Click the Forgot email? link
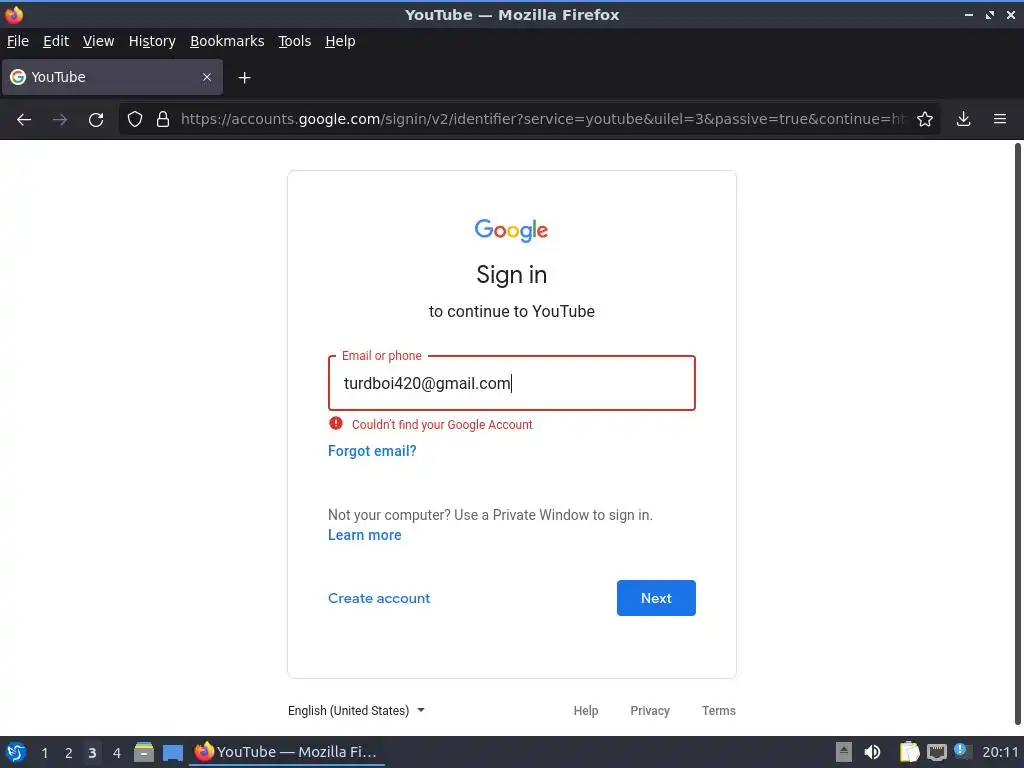 tap(372, 451)
